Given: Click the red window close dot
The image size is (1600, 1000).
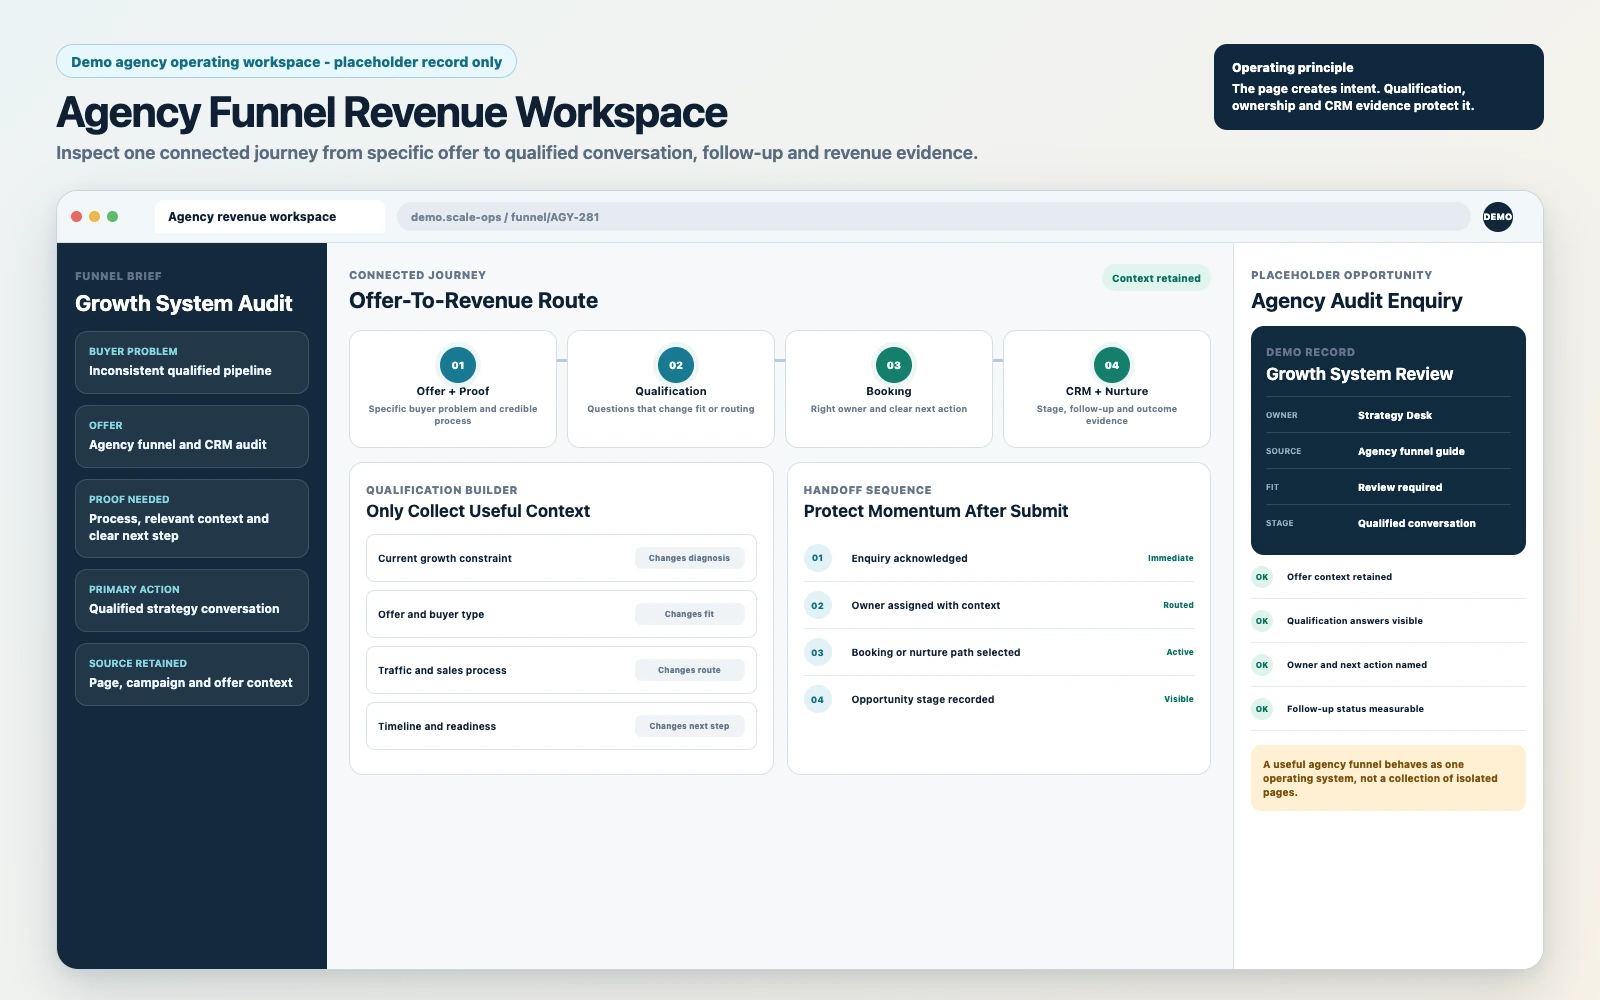Looking at the screenshot, I should tap(77, 216).
